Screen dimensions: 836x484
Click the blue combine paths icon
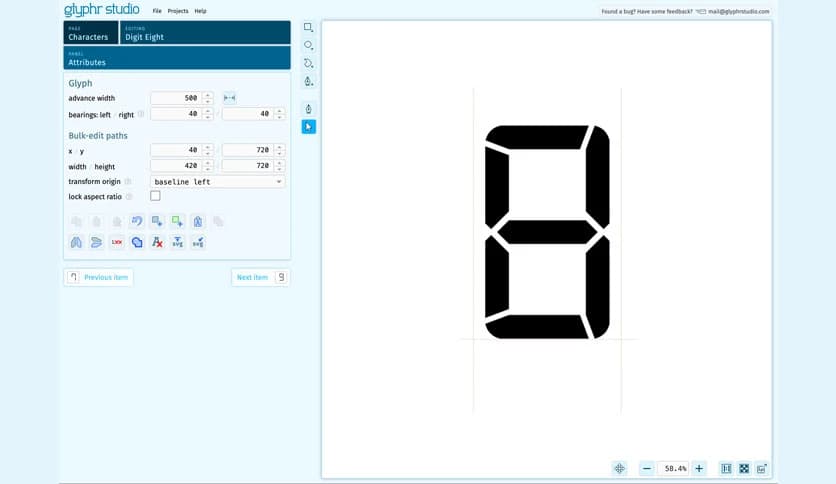click(x=137, y=243)
